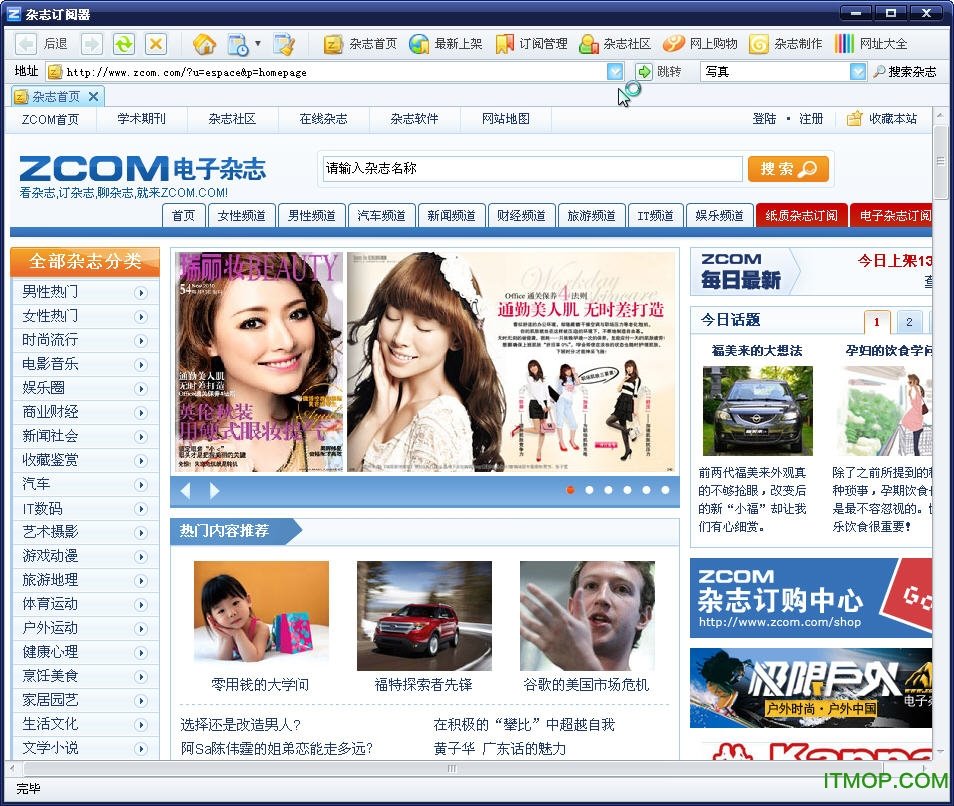The image size is (954, 806).
Task: Open dropdown arrow next to history icon
Action: (258, 44)
